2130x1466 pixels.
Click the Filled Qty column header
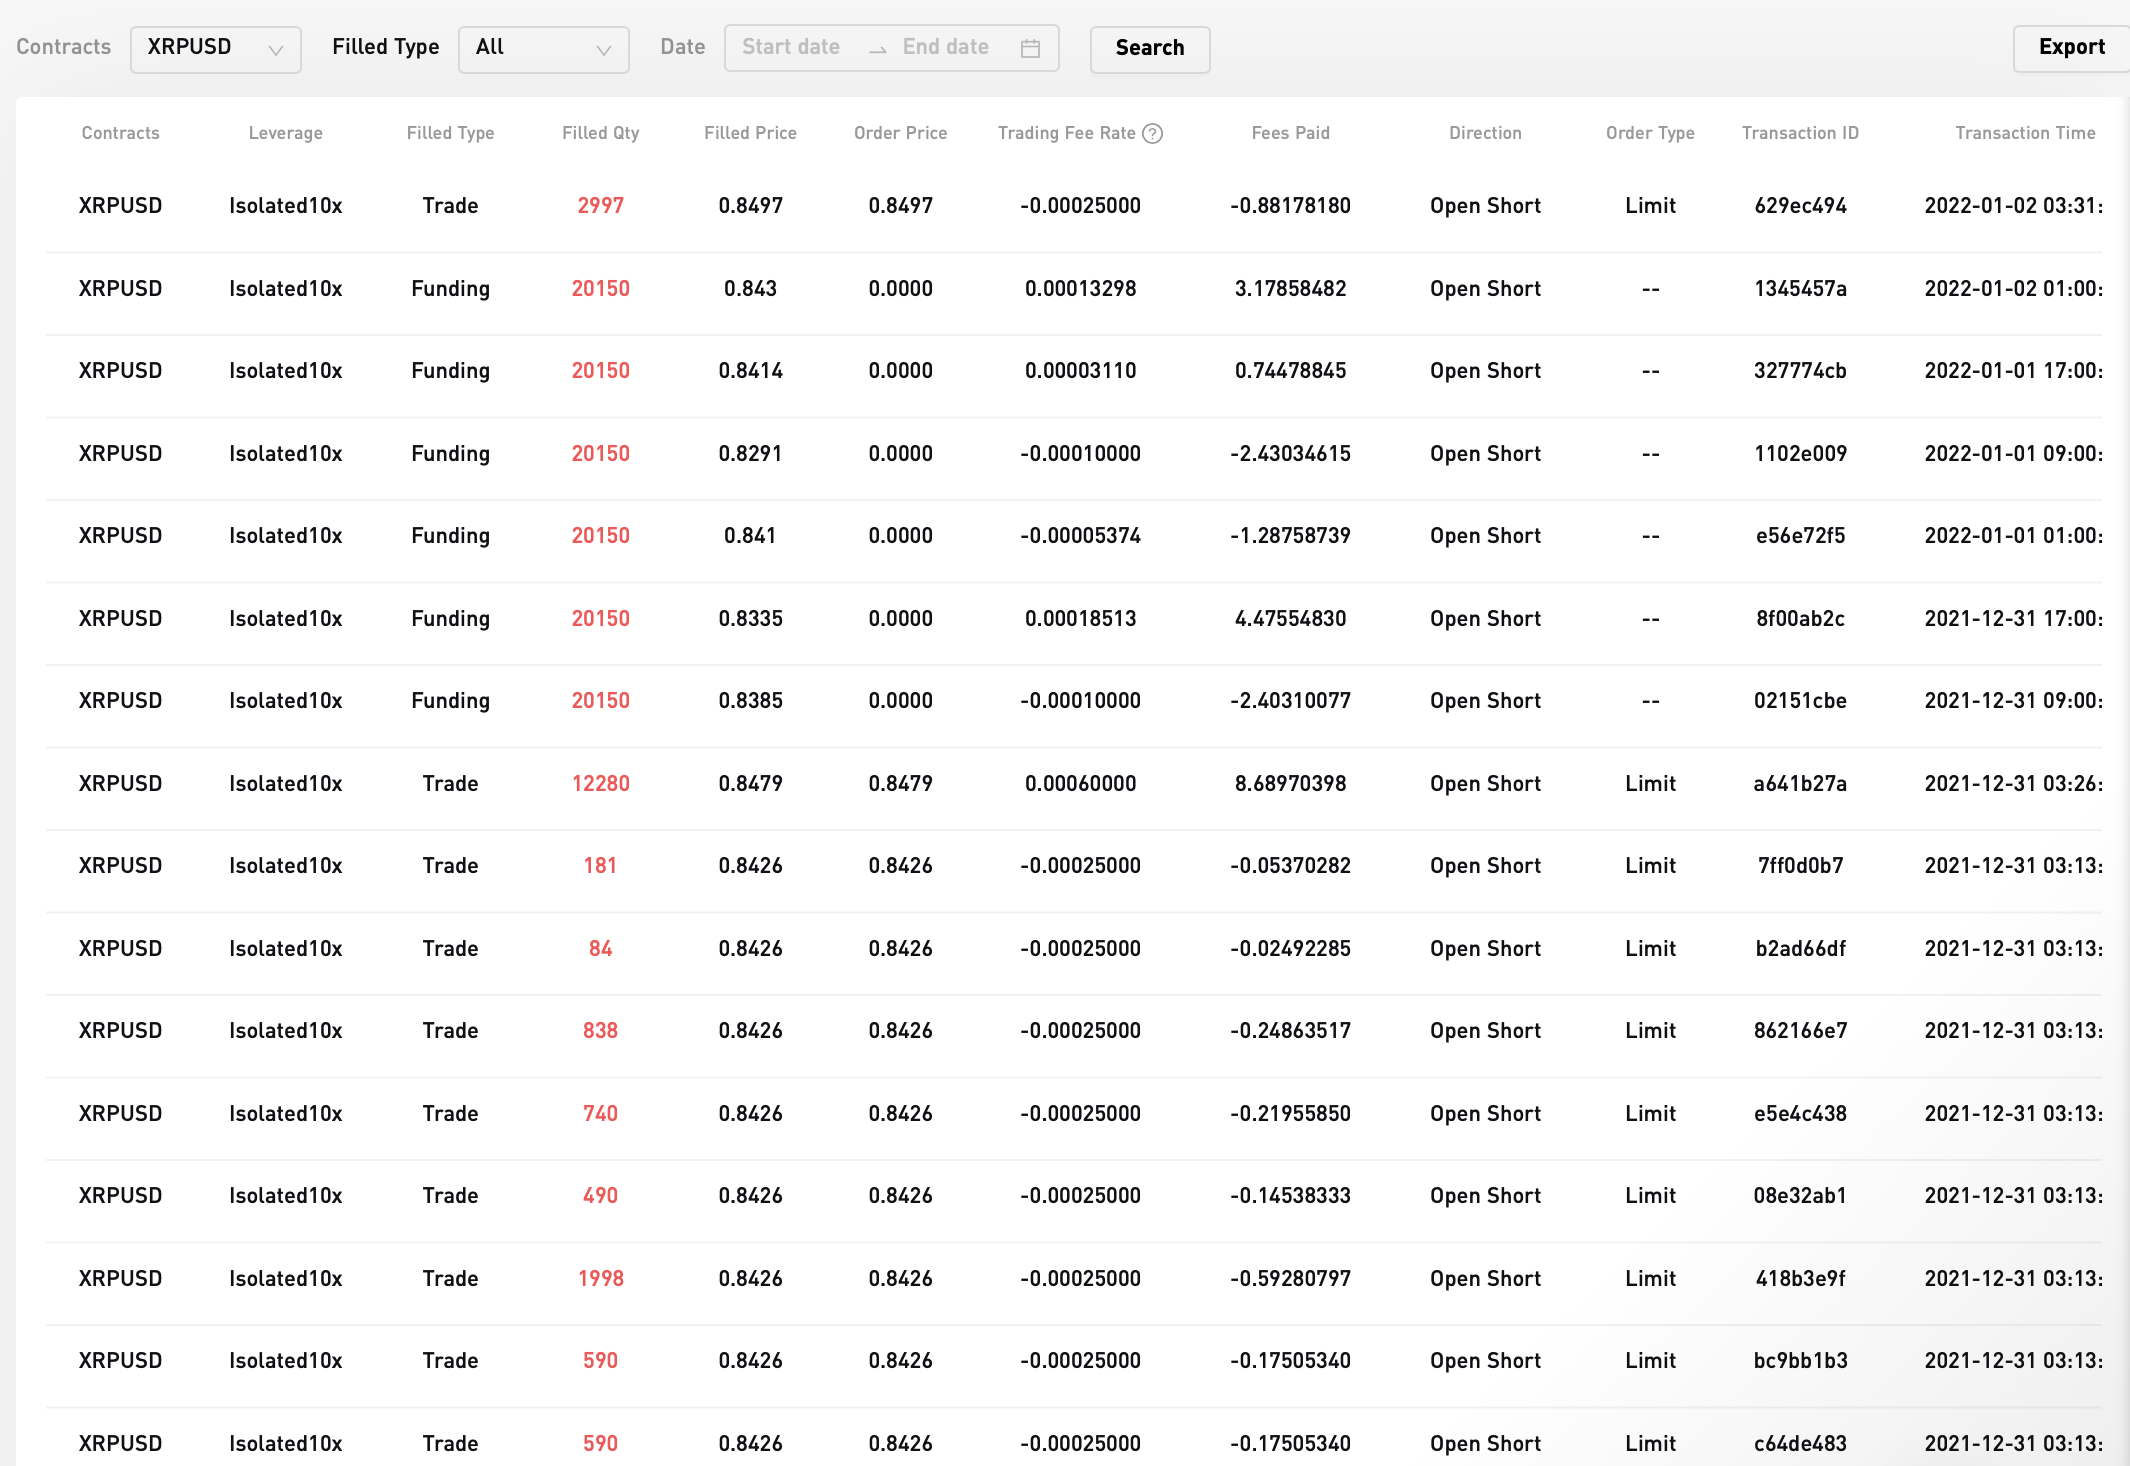tap(600, 133)
